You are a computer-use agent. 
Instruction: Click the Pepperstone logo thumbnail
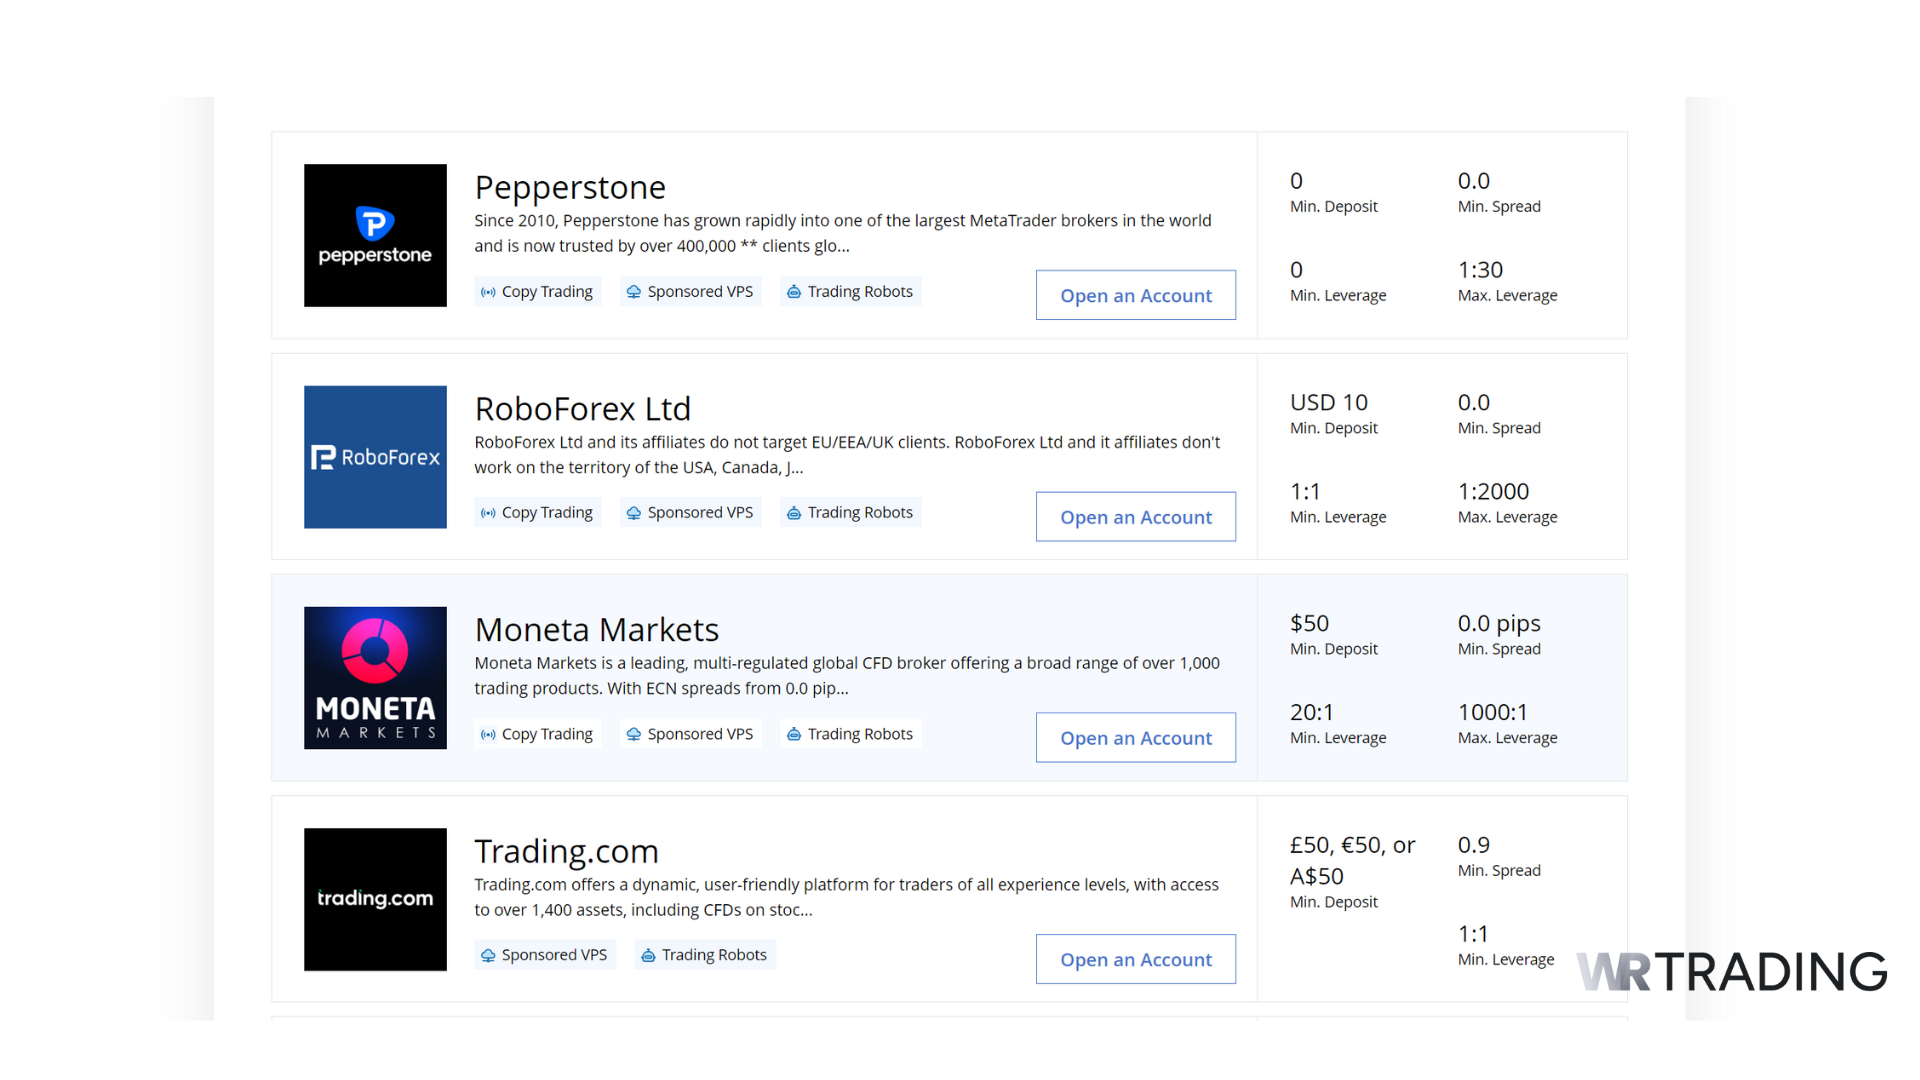(375, 235)
